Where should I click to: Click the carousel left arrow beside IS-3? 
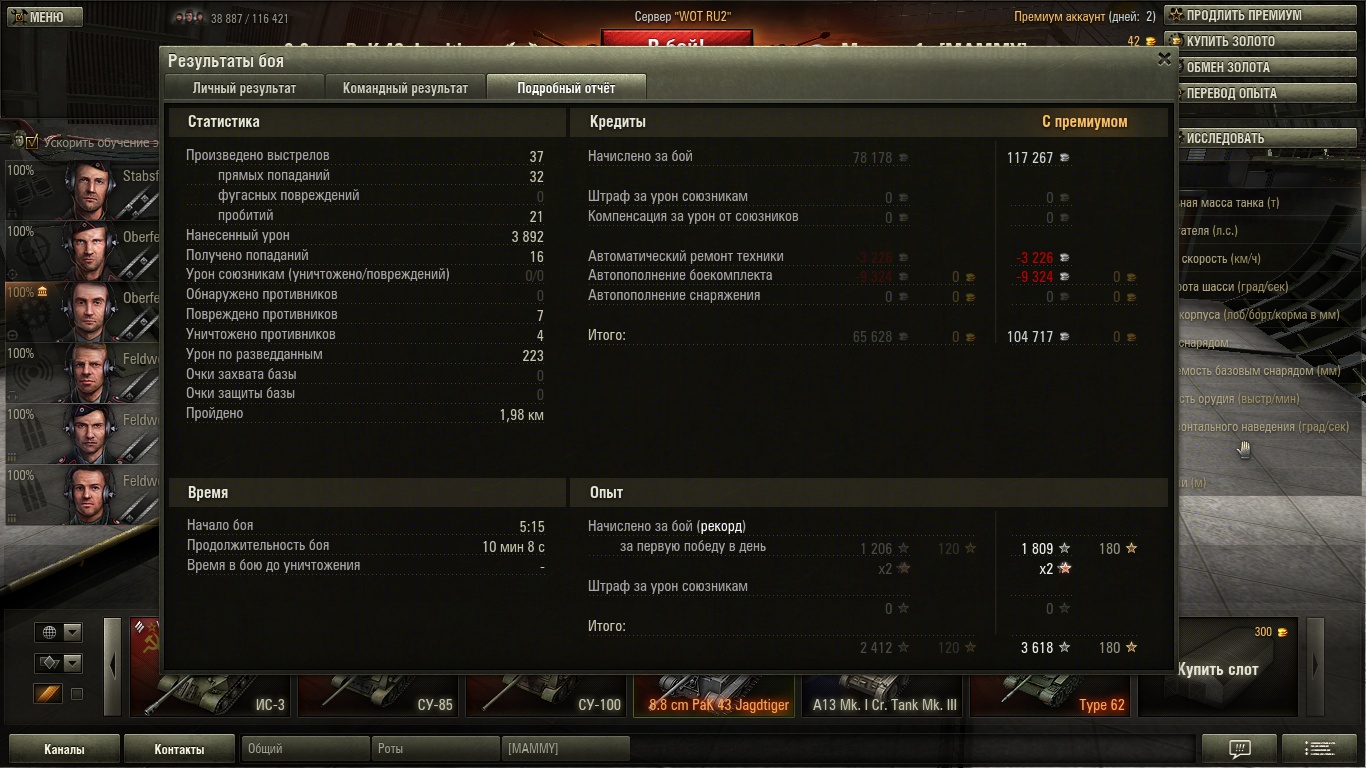113,665
